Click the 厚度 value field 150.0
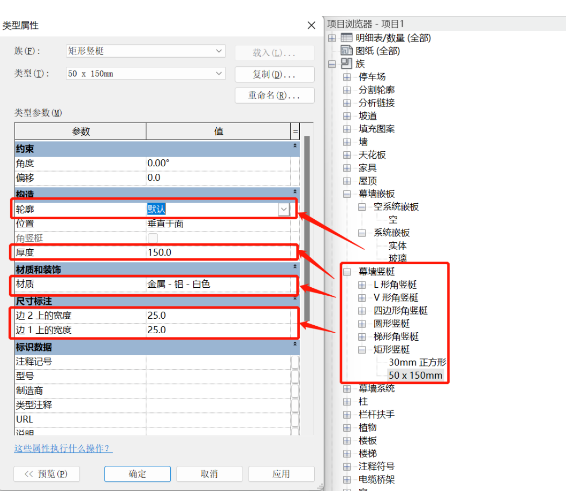This screenshot has height=491, width=566. [218, 252]
